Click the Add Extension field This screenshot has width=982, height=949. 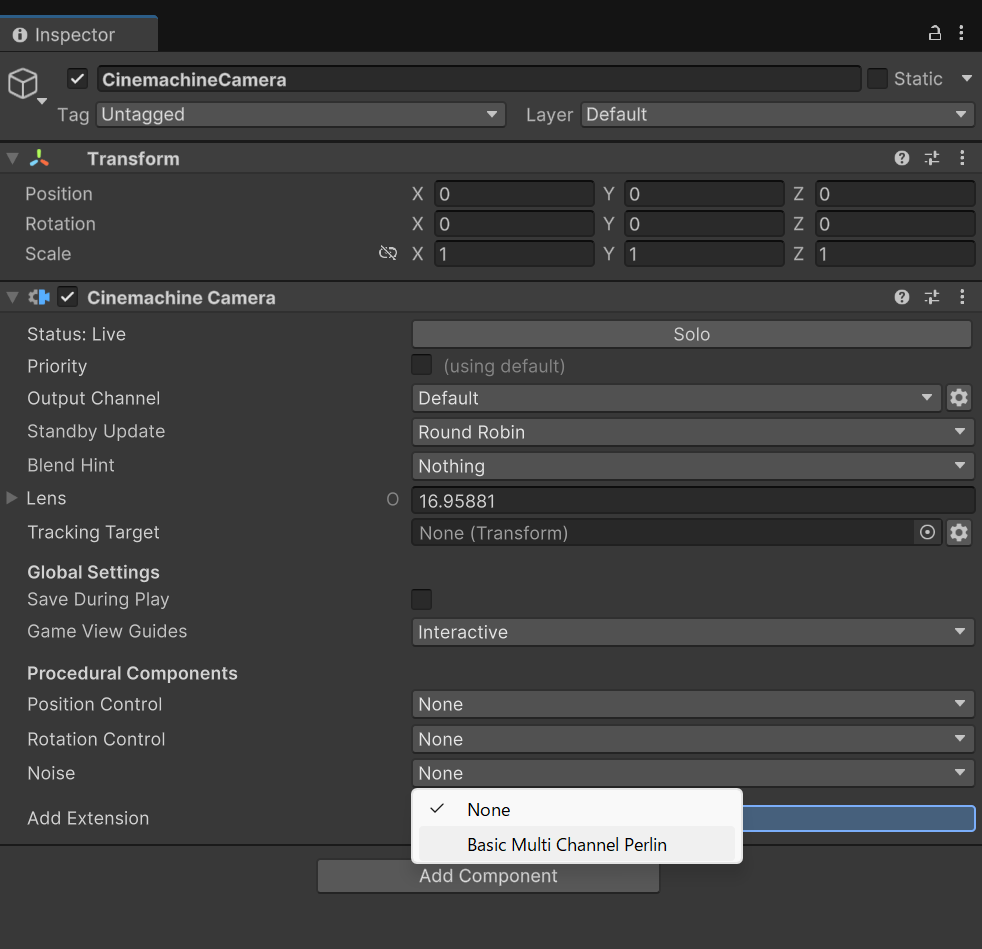[x=859, y=818]
